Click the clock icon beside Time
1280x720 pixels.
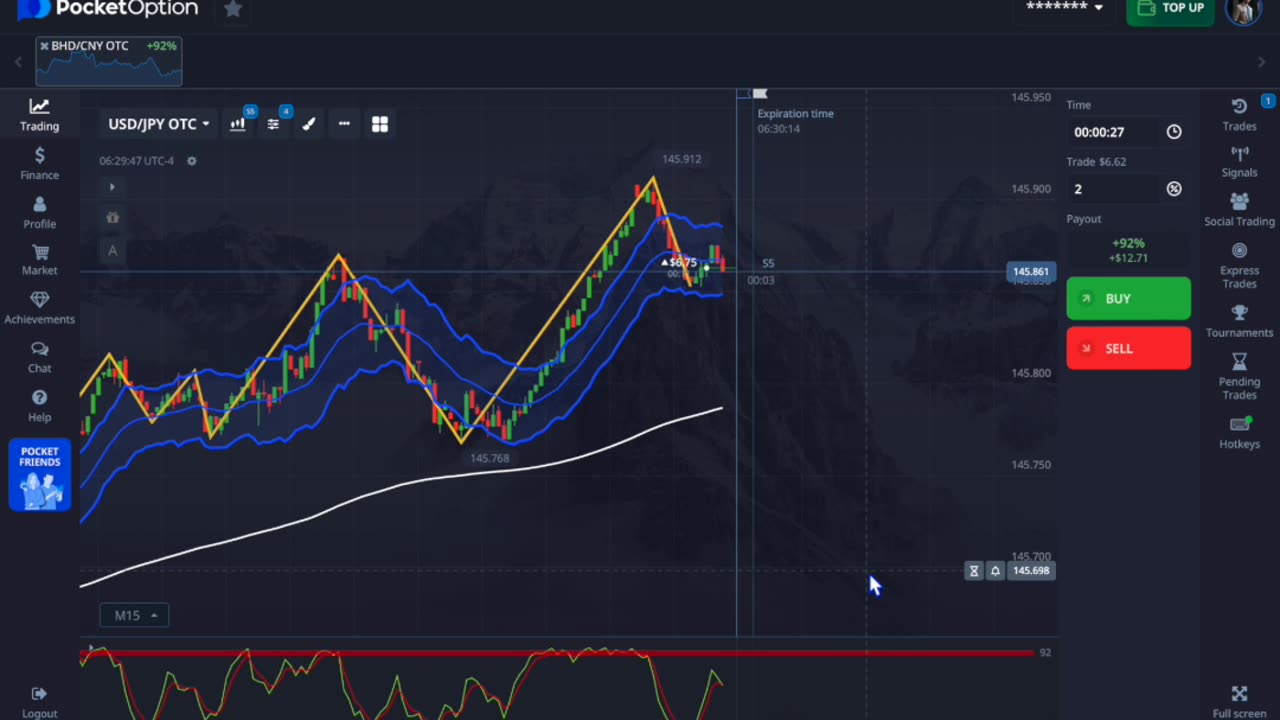click(1174, 132)
